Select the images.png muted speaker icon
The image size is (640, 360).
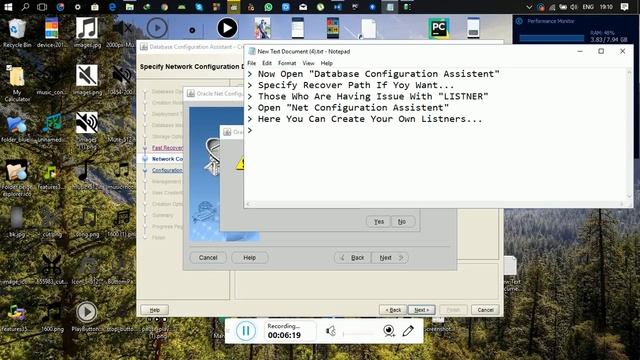click(87, 80)
